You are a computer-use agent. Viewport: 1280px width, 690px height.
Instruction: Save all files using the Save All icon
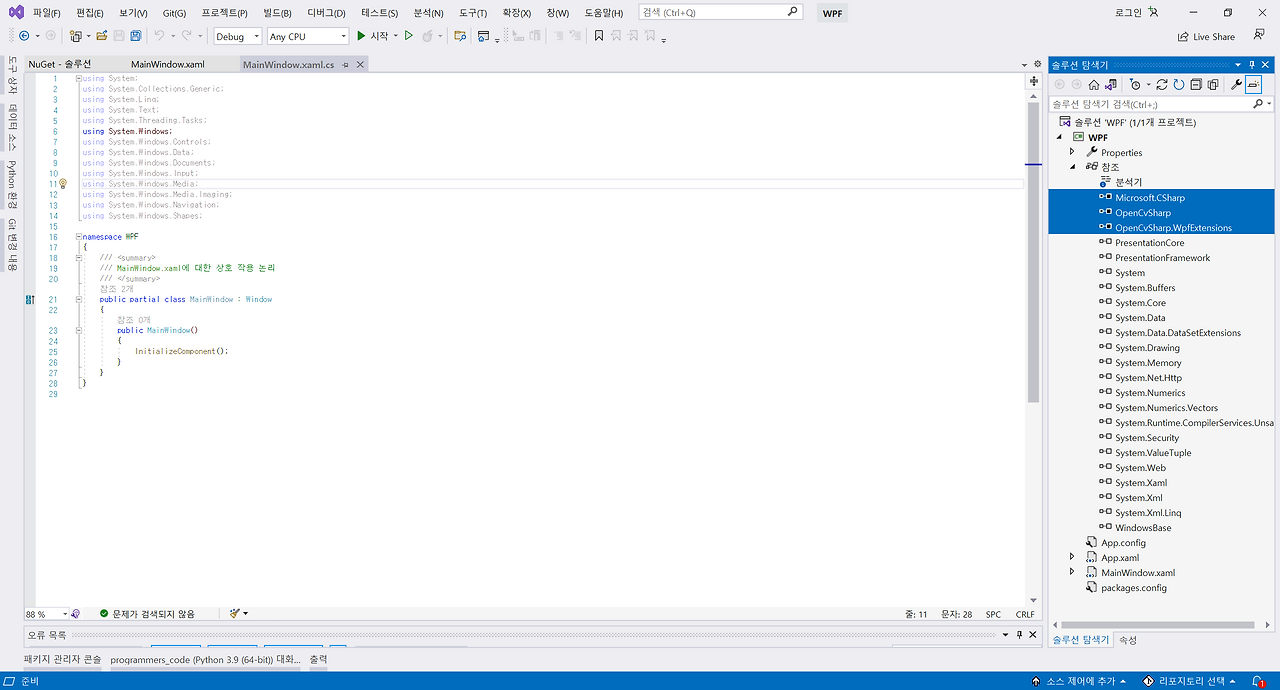134,36
